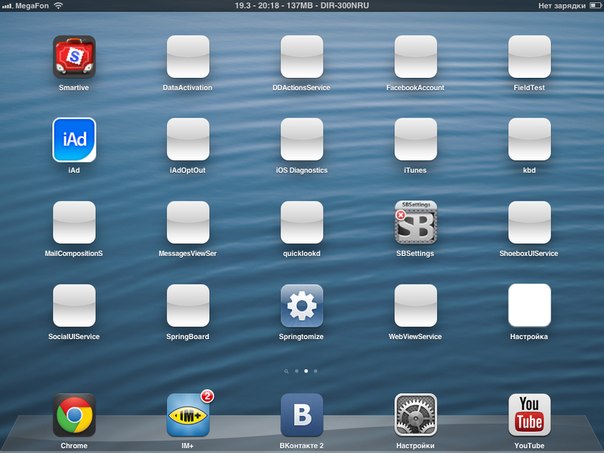Tap the Wi-Fi status icon
Image resolution: width=604 pixels, height=453 pixels.
pos(58,5)
